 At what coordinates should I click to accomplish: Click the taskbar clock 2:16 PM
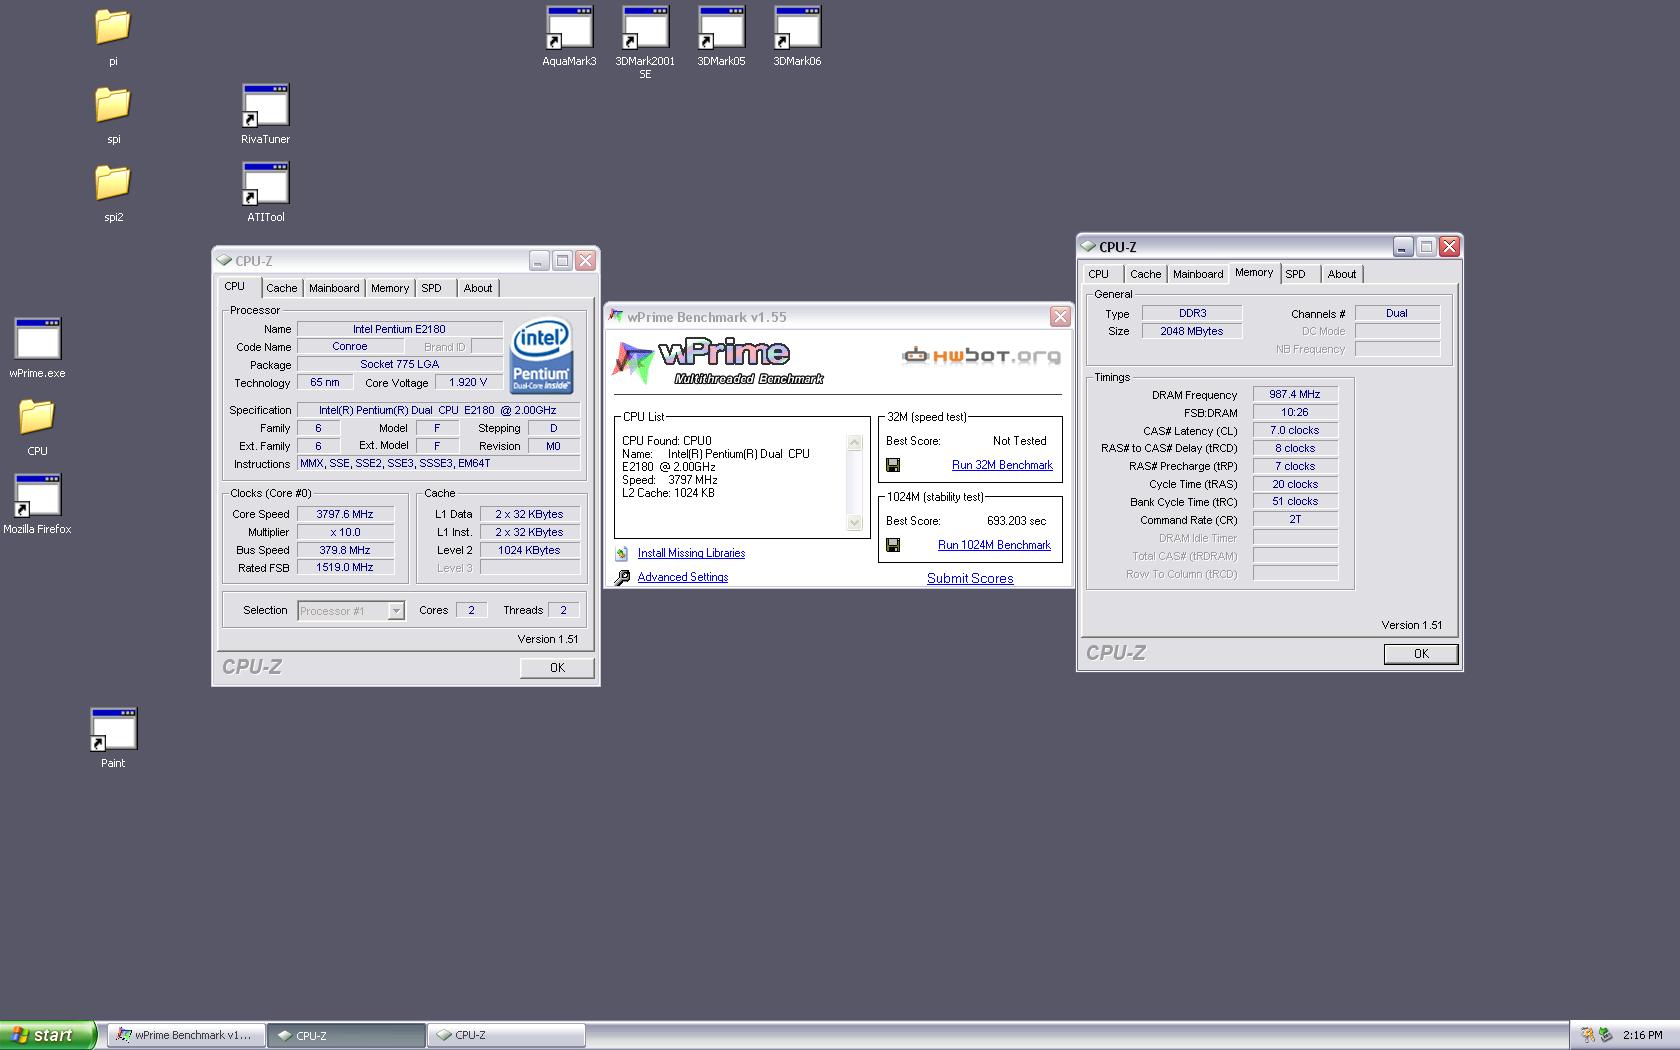coord(1643,1035)
